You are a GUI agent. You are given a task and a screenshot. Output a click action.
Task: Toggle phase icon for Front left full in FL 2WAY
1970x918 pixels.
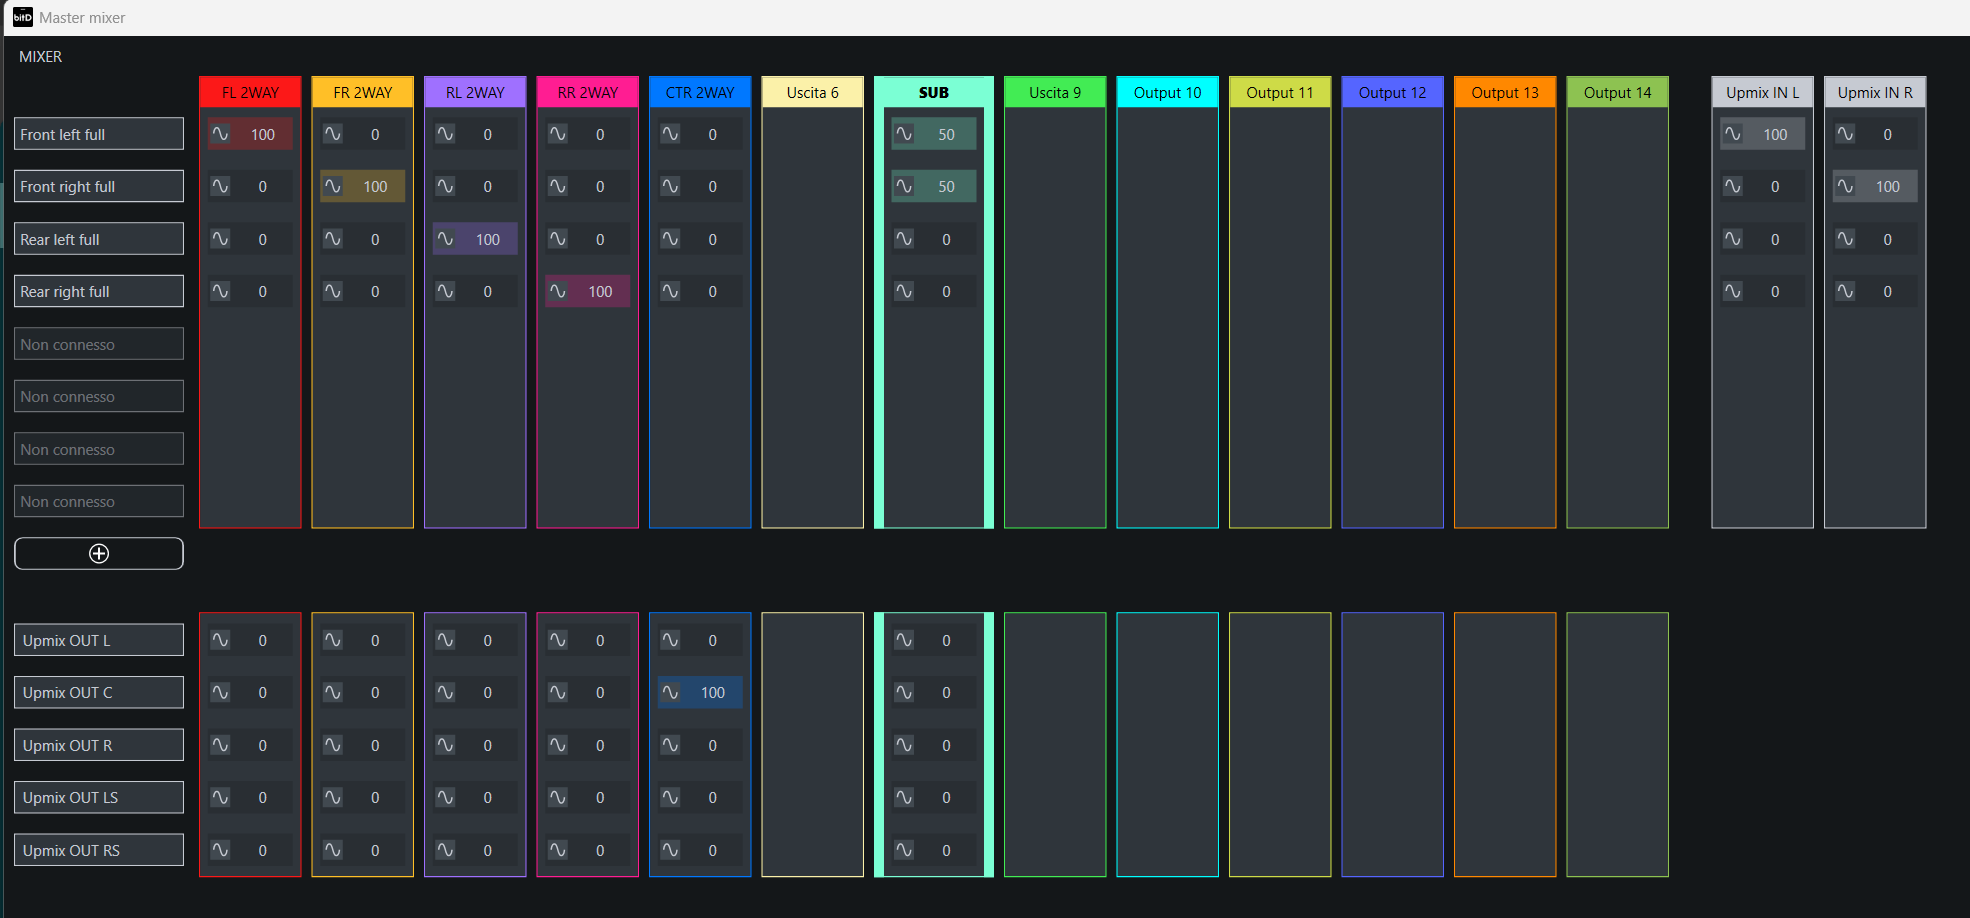click(220, 134)
